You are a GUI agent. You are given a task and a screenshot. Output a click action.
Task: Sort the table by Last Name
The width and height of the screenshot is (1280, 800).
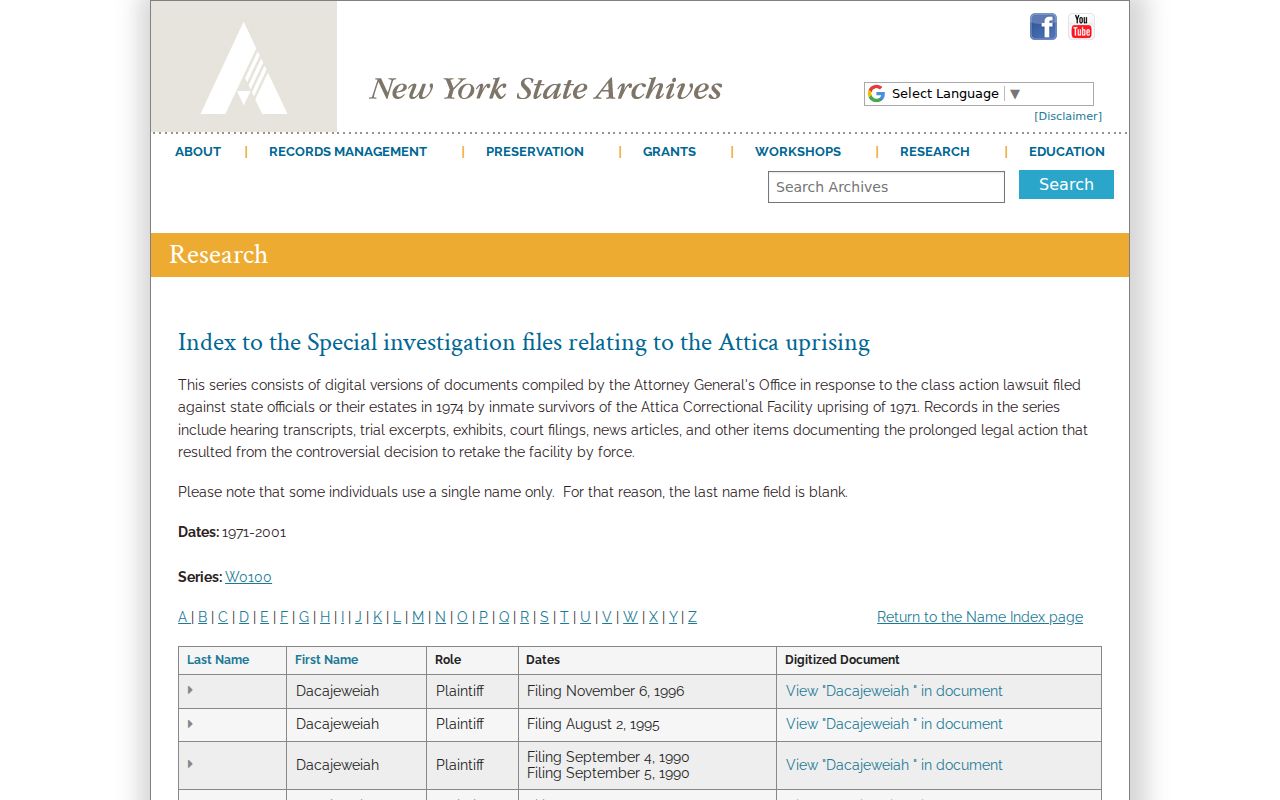tap(218, 660)
